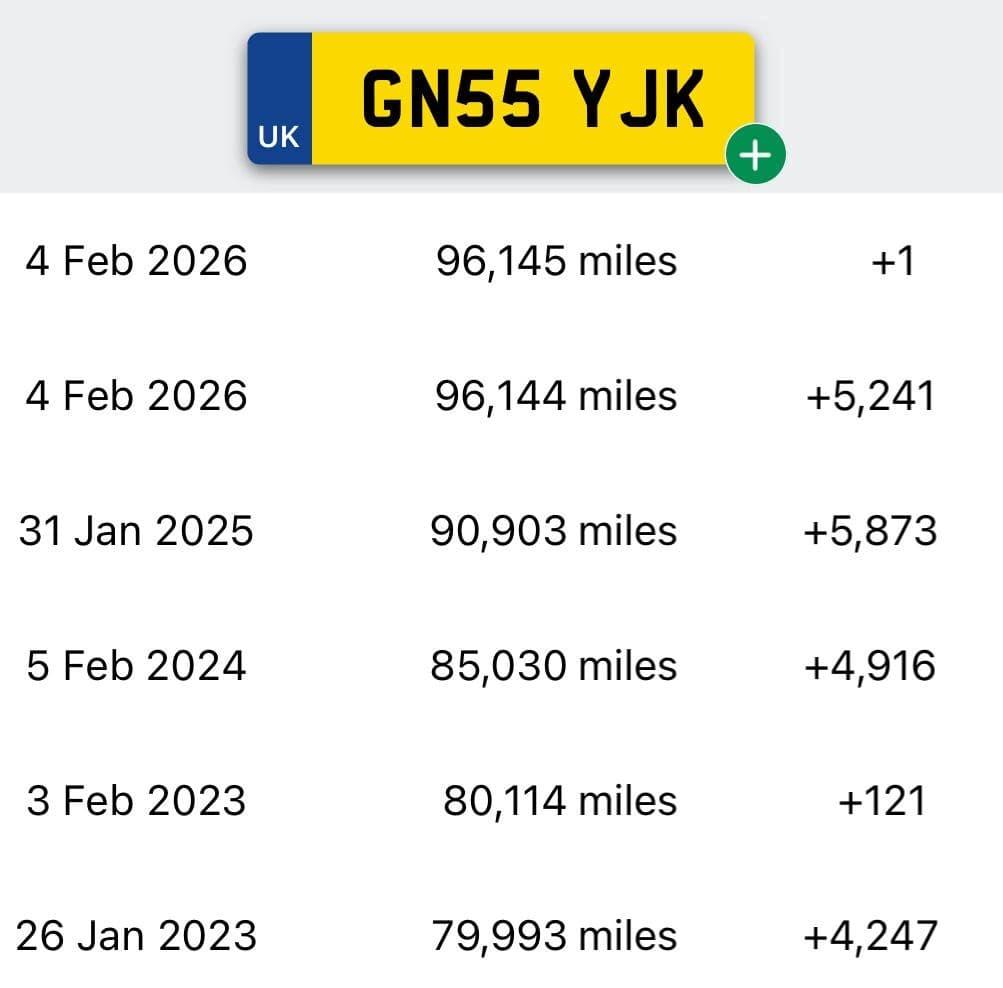1003x988 pixels.
Task: Open the 96,145 miles record
Action: click(556, 261)
